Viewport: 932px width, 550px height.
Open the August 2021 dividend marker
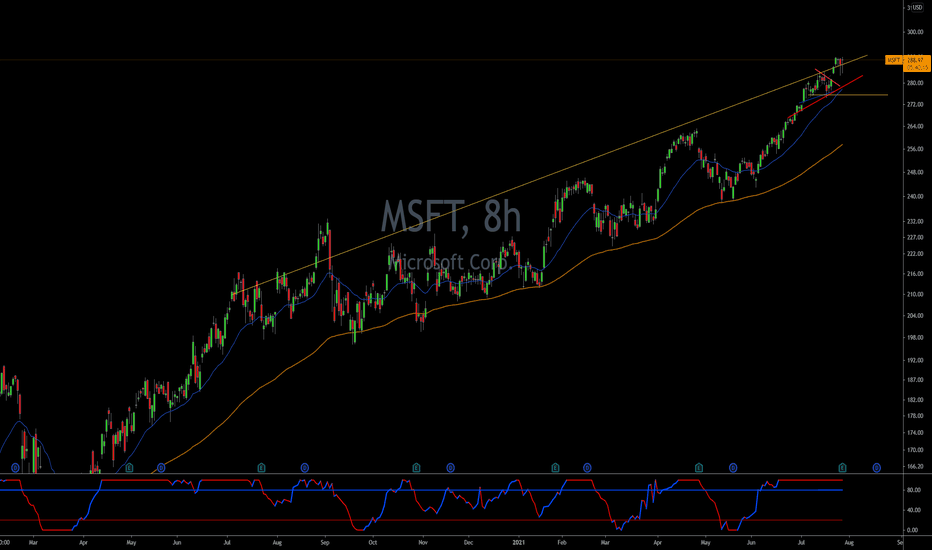(x=876, y=468)
